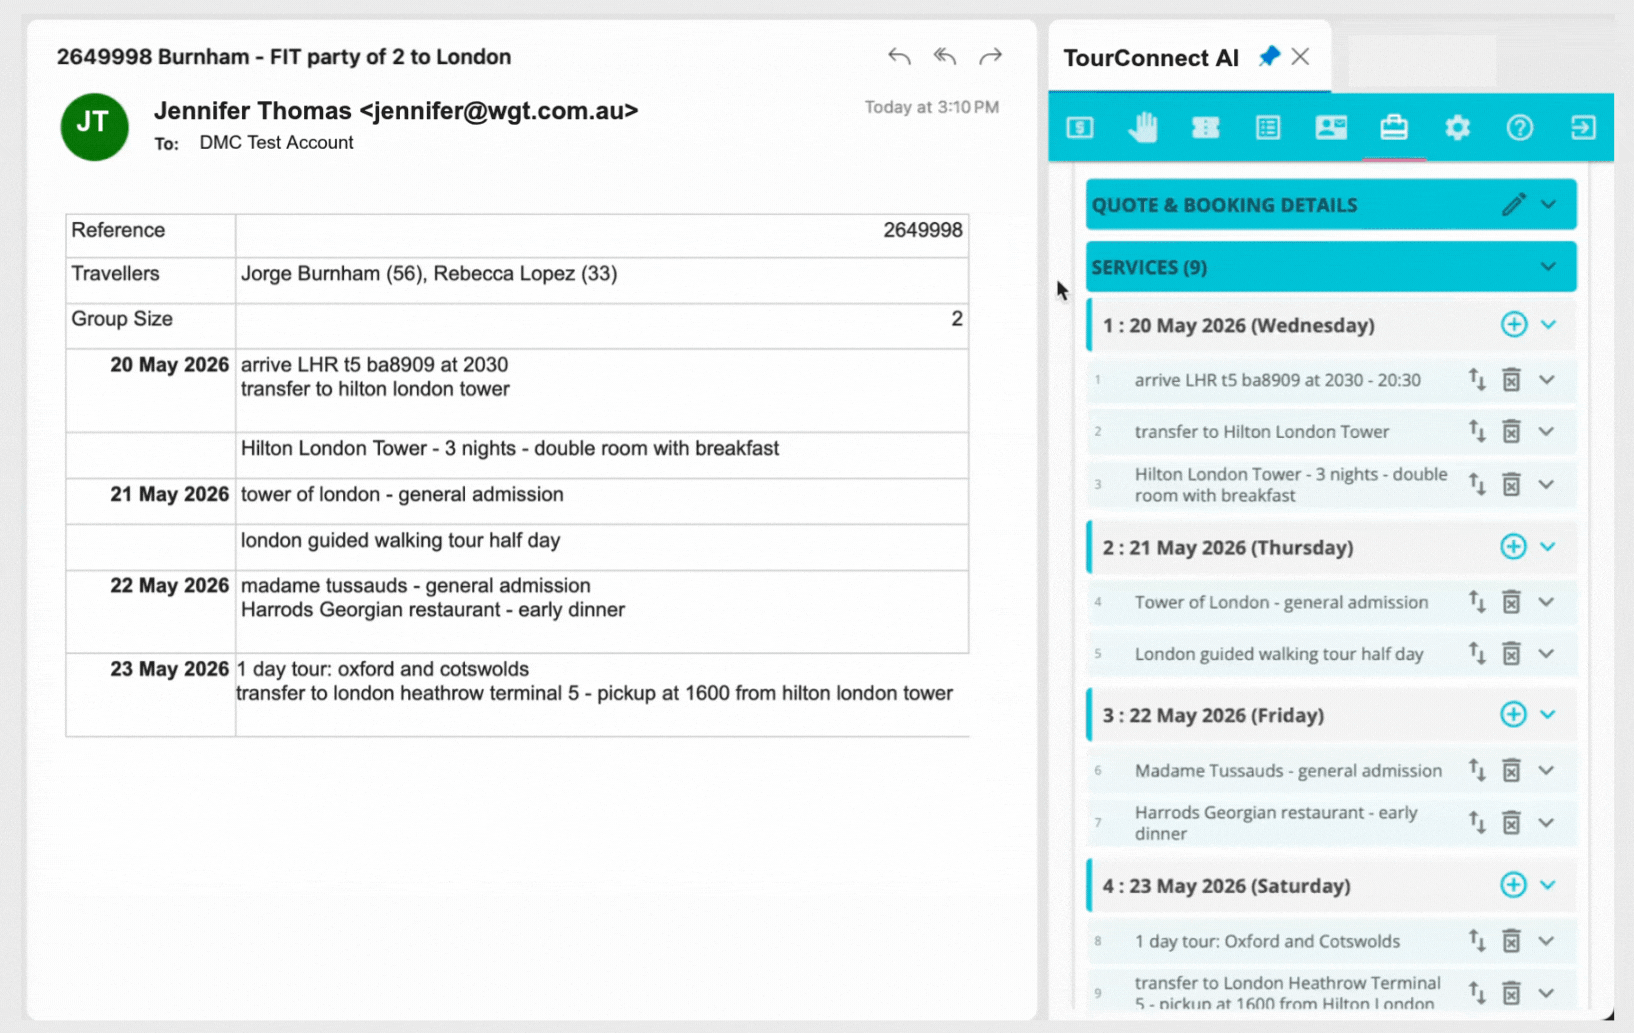Click the reply all double-arrow icon
1634x1033 pixels.
click(944, 57)
